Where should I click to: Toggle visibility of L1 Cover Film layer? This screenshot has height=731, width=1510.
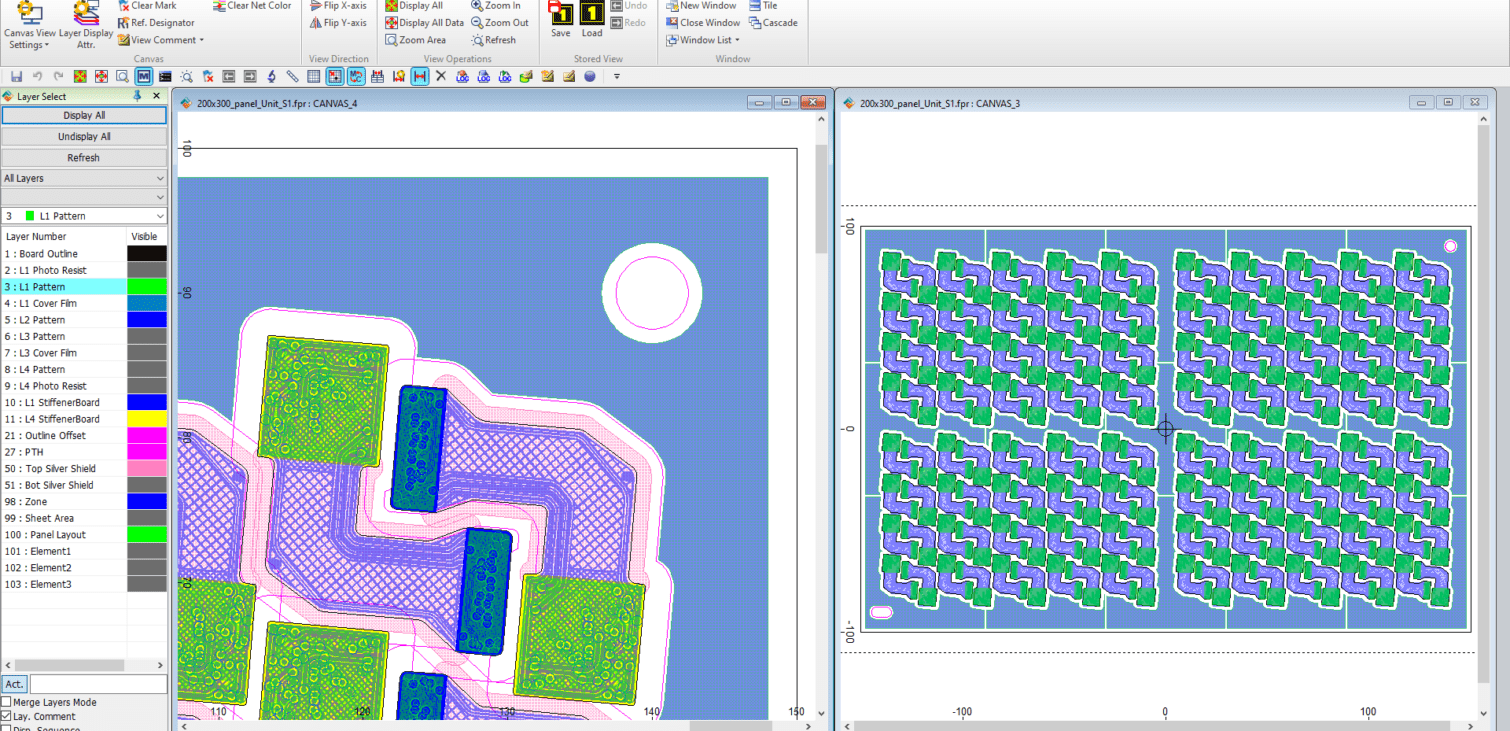point(146,303)
